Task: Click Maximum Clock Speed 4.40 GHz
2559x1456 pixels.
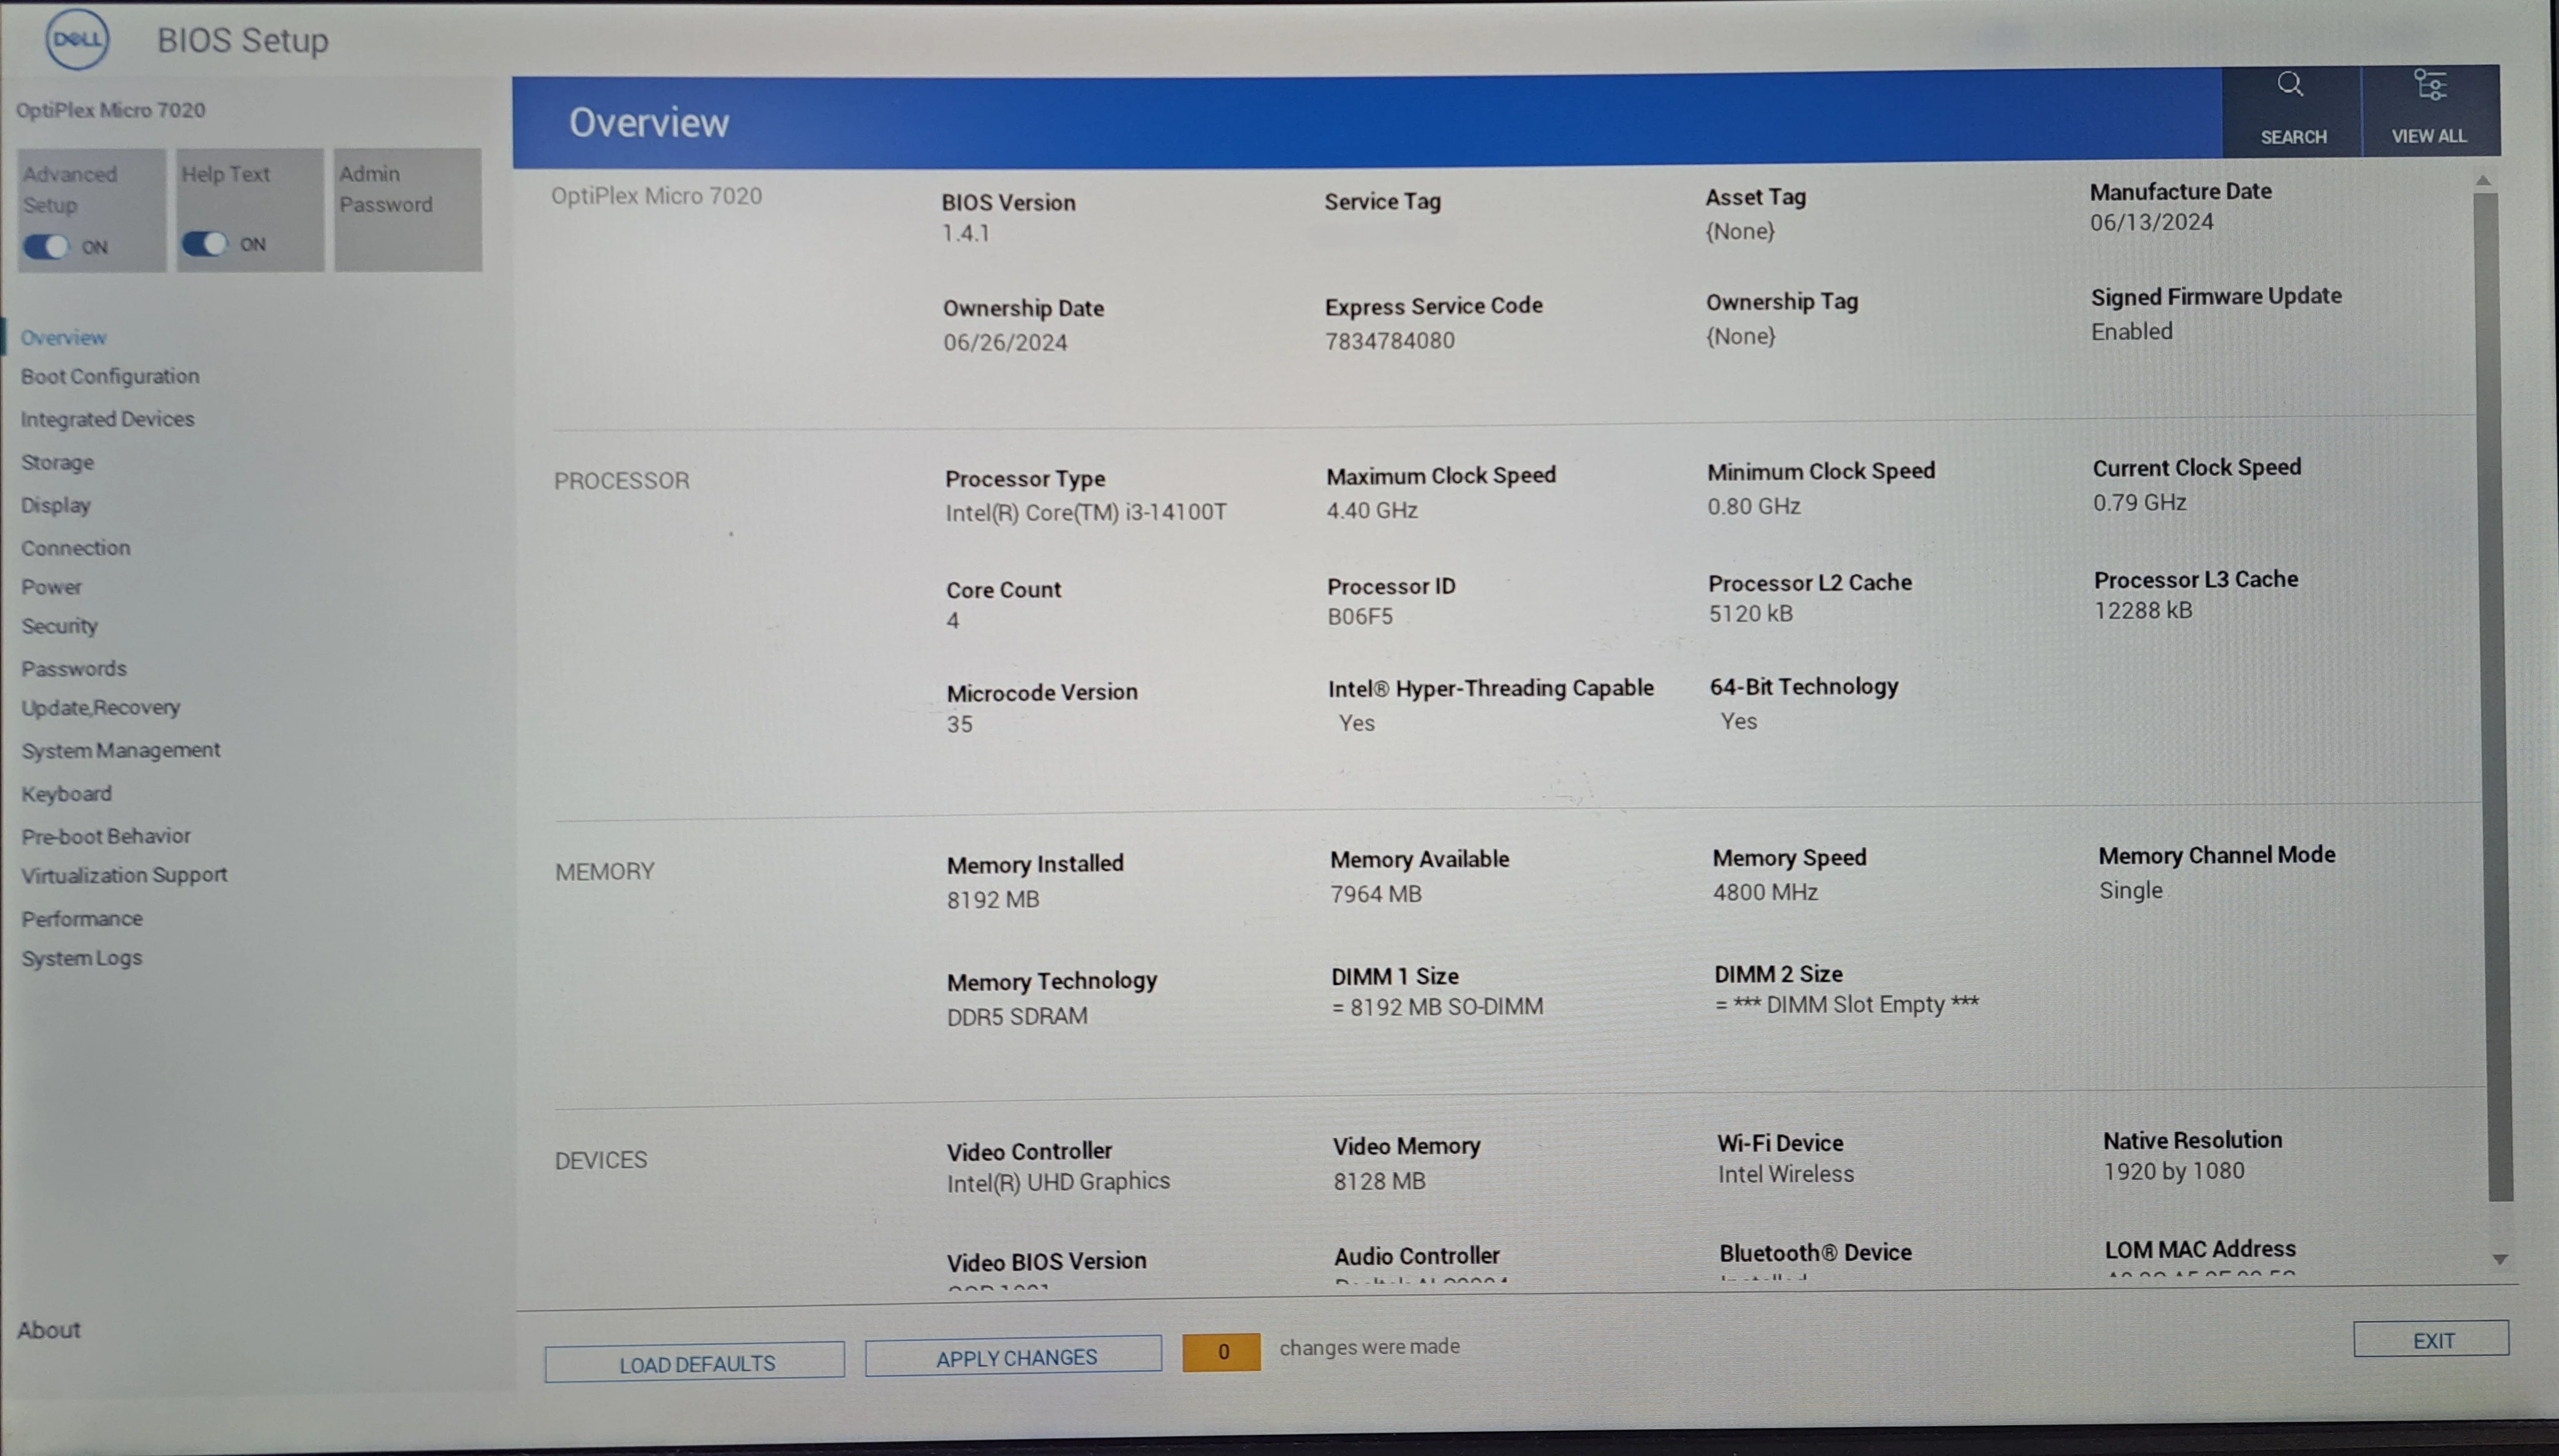Action: 1371,510
